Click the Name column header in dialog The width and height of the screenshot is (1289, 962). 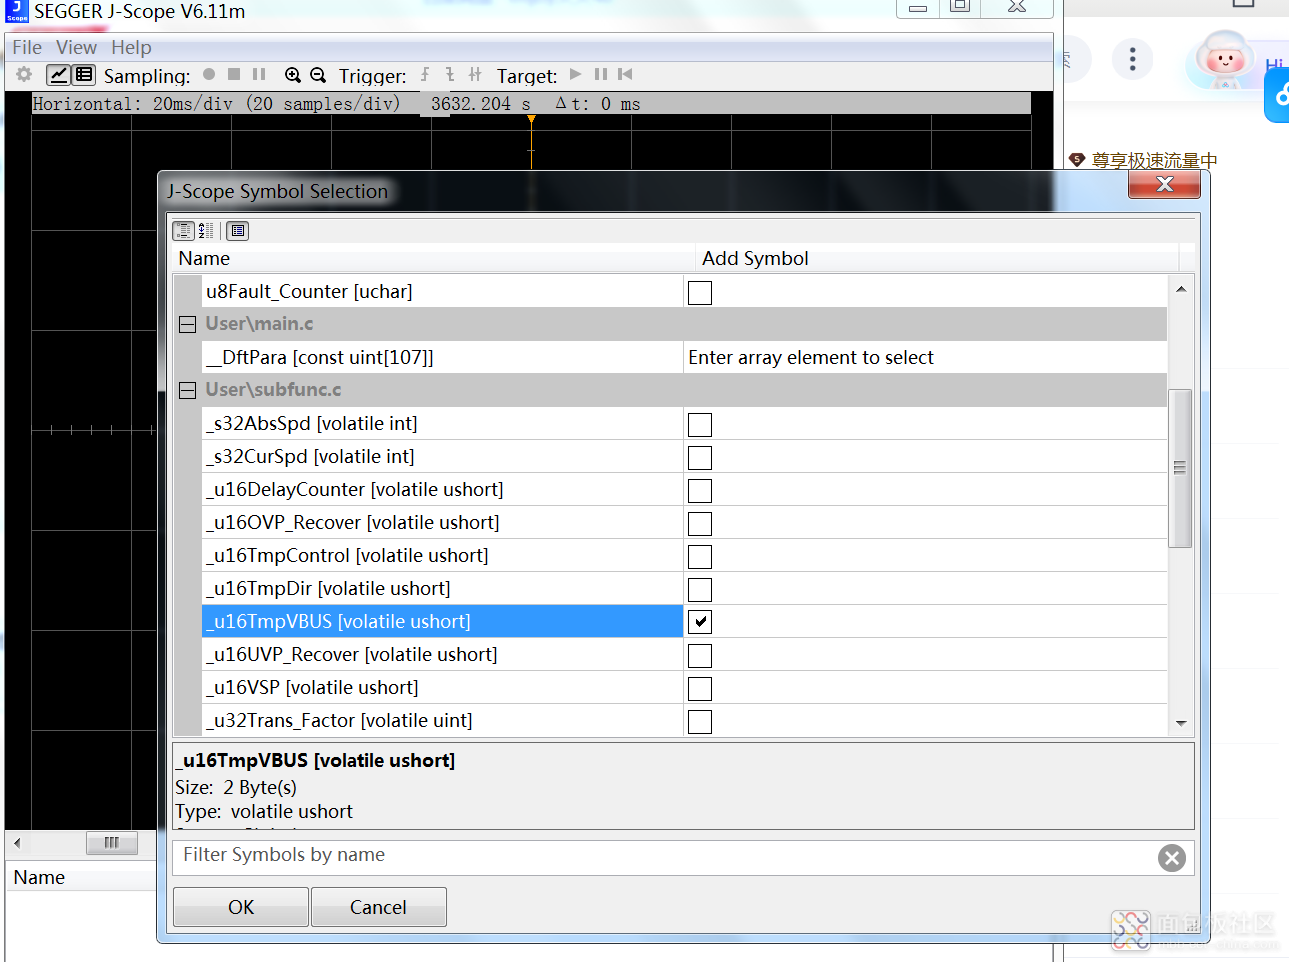[434, 259]
